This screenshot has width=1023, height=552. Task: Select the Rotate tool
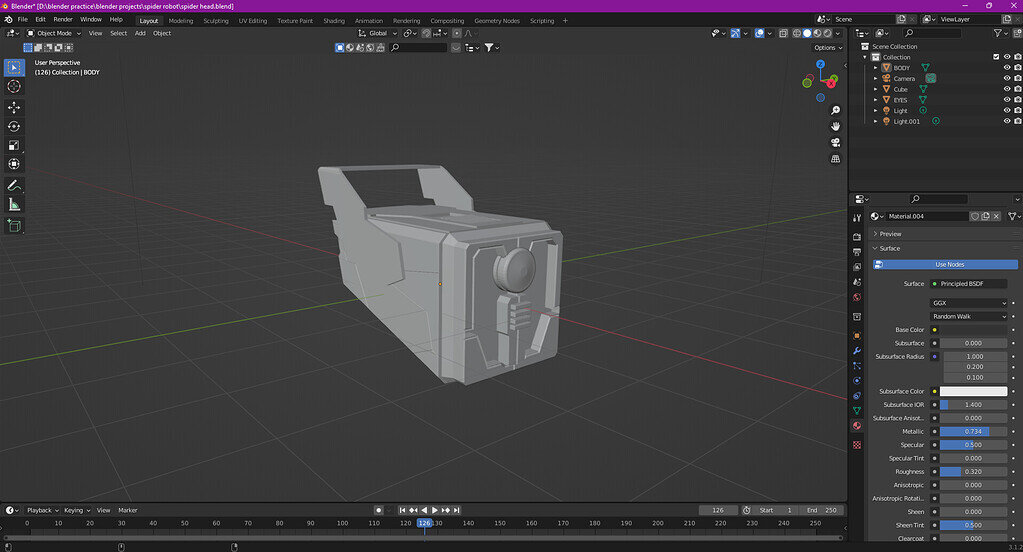pyautogui.click(x=14, y=127)
